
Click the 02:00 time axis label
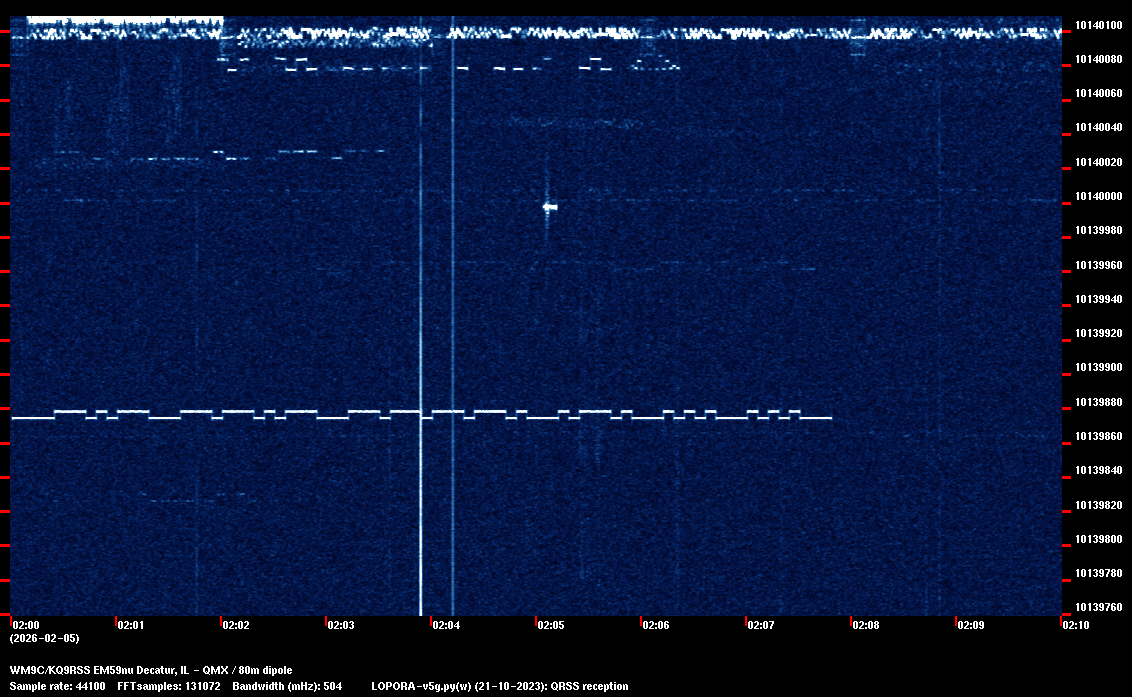[x=26, y=625]
